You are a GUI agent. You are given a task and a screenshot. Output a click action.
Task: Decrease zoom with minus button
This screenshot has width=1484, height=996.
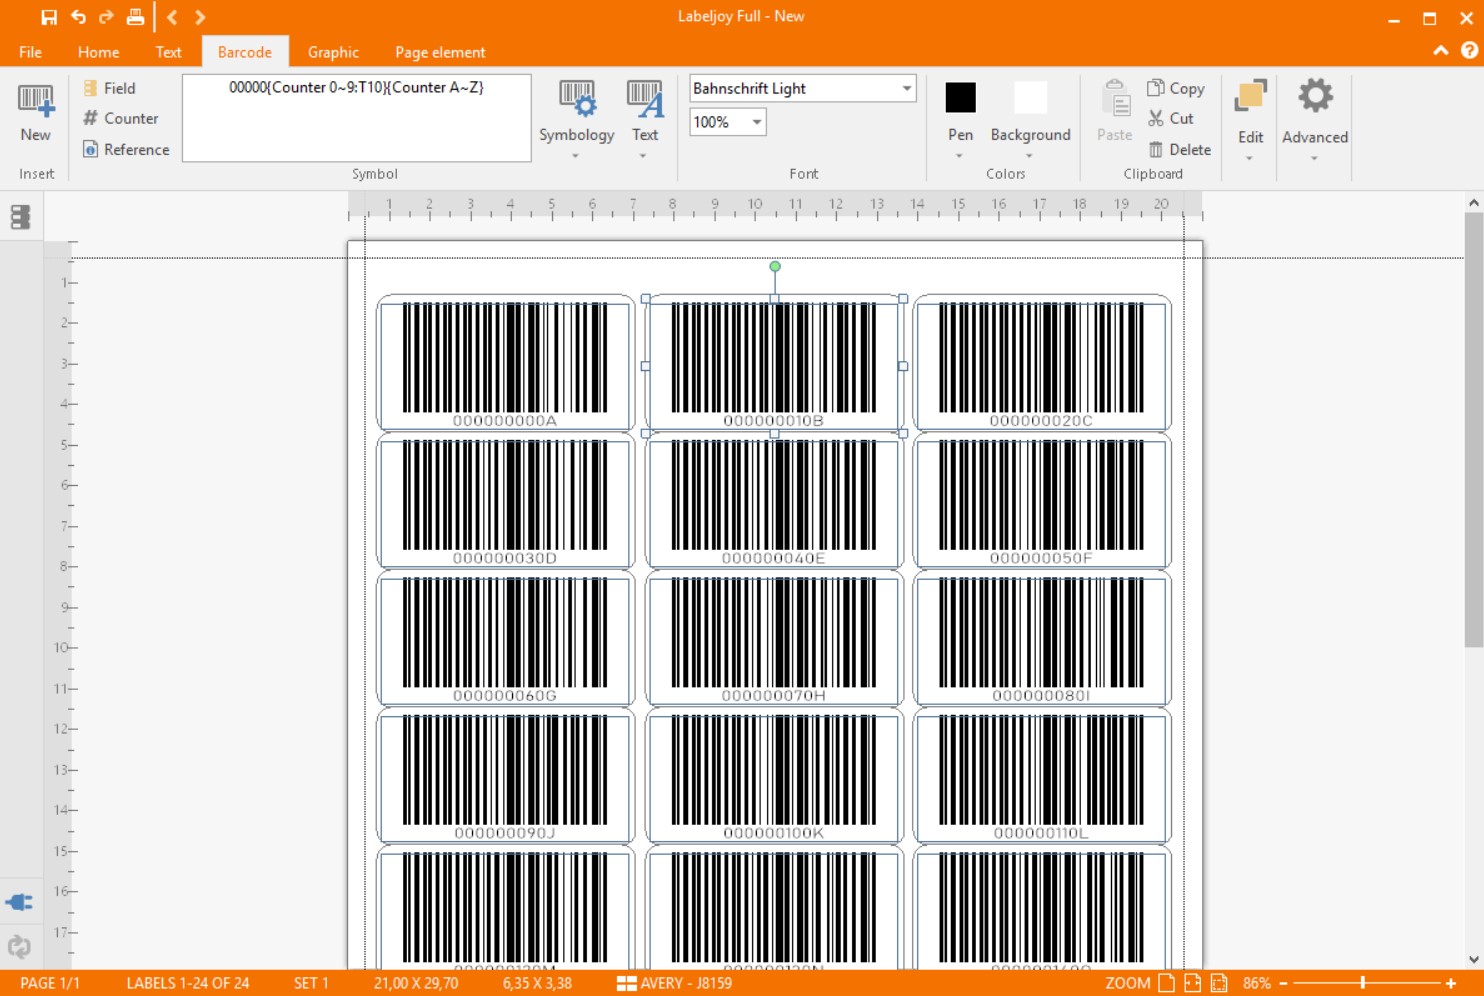click(x=1283, y=983)
